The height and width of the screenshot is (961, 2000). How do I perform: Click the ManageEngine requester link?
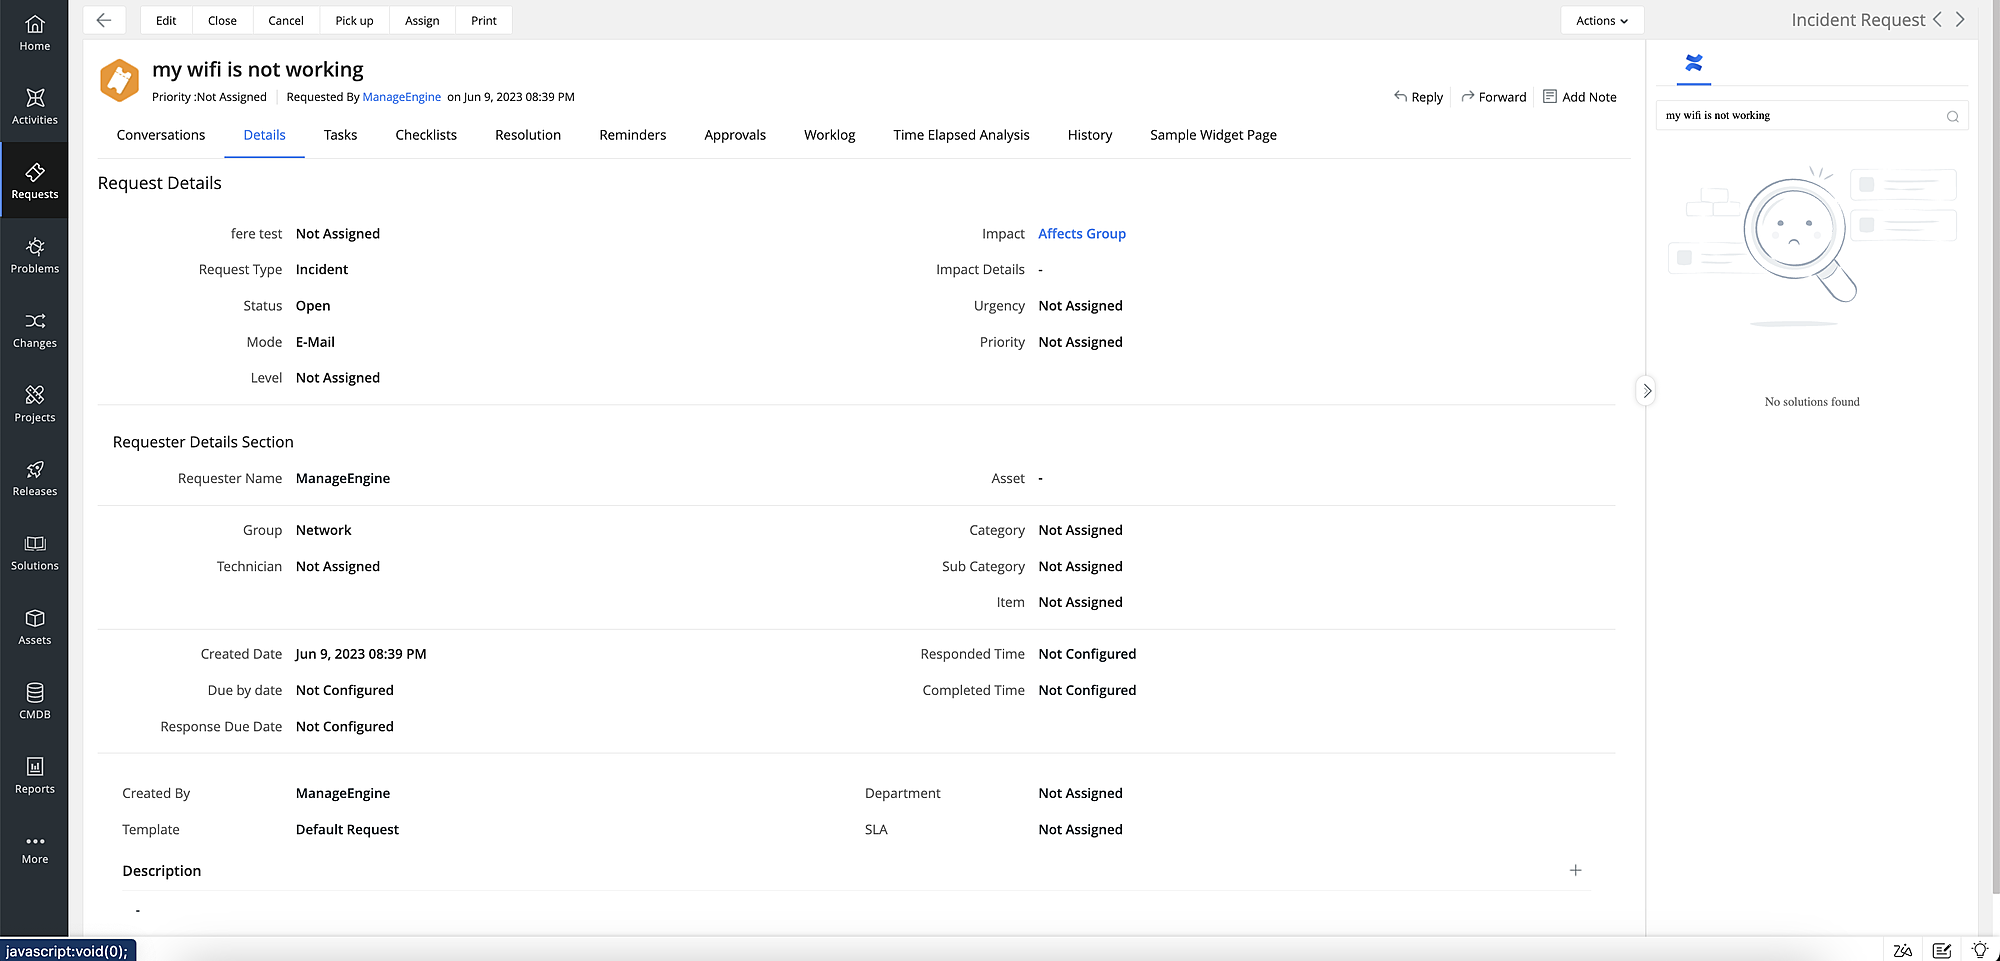click(x=402, y=97)
